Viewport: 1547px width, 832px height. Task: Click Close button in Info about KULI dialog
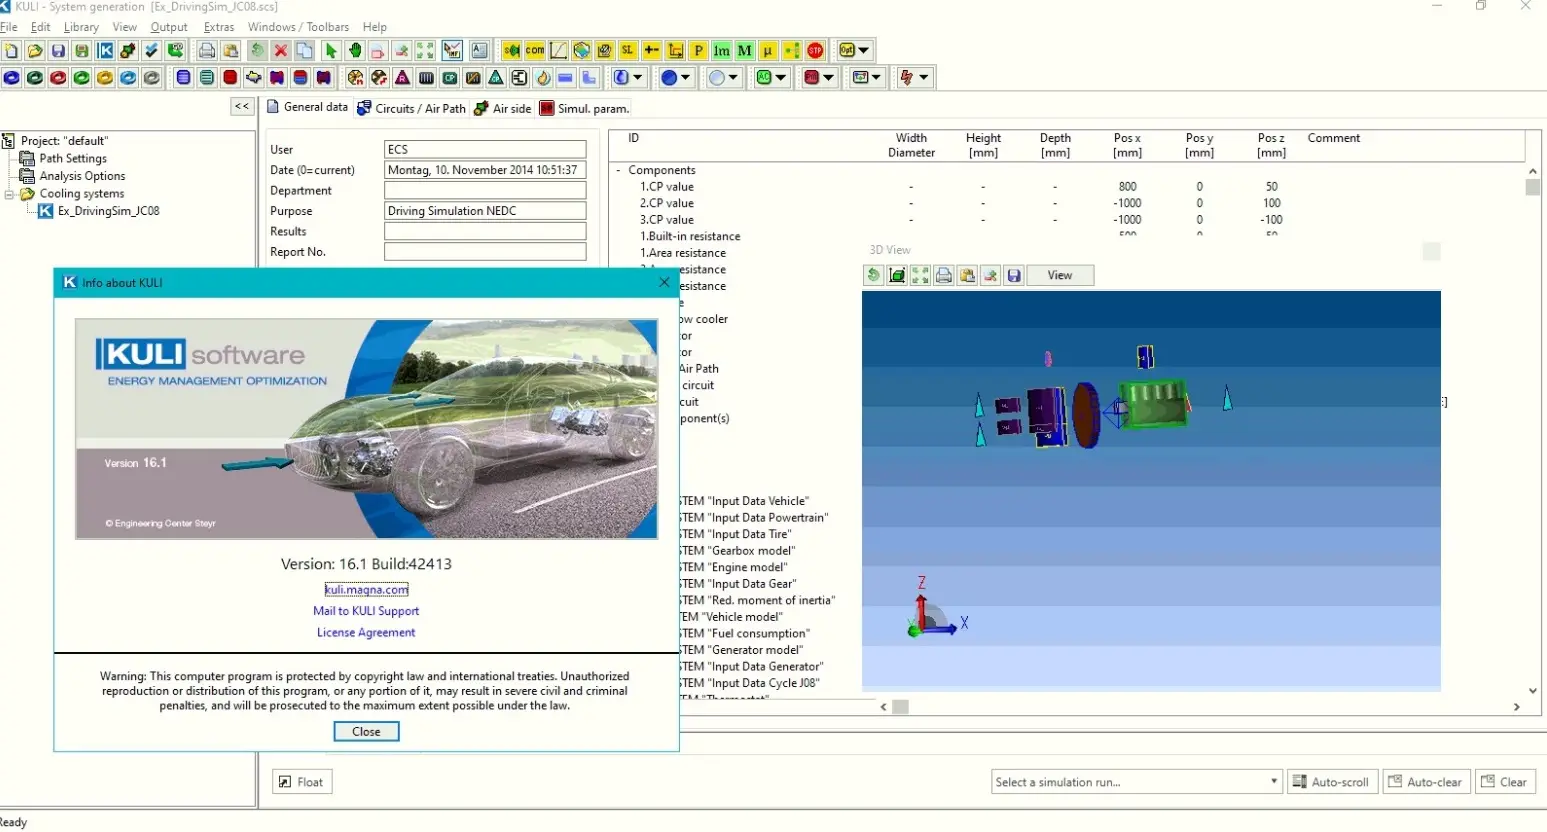366,732
